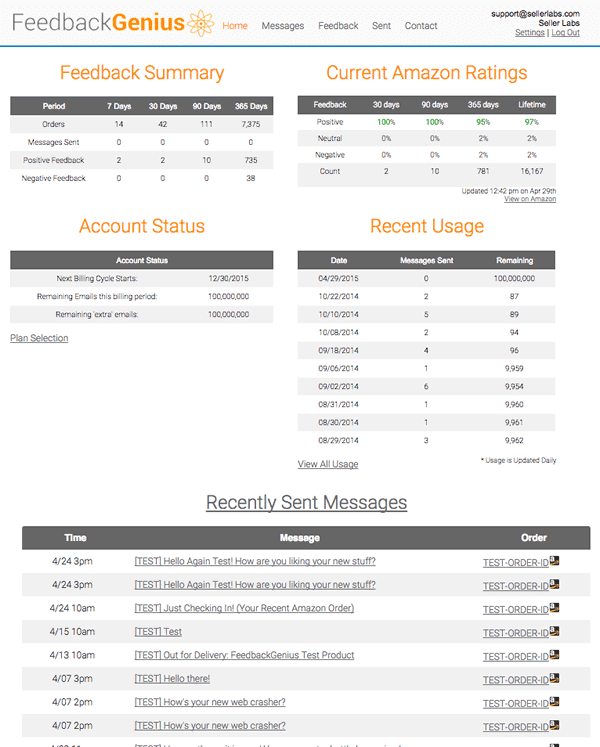Click 'Remaining Emails this billing period' label
This screenshot has height=747, width=600.
[97, 296]
